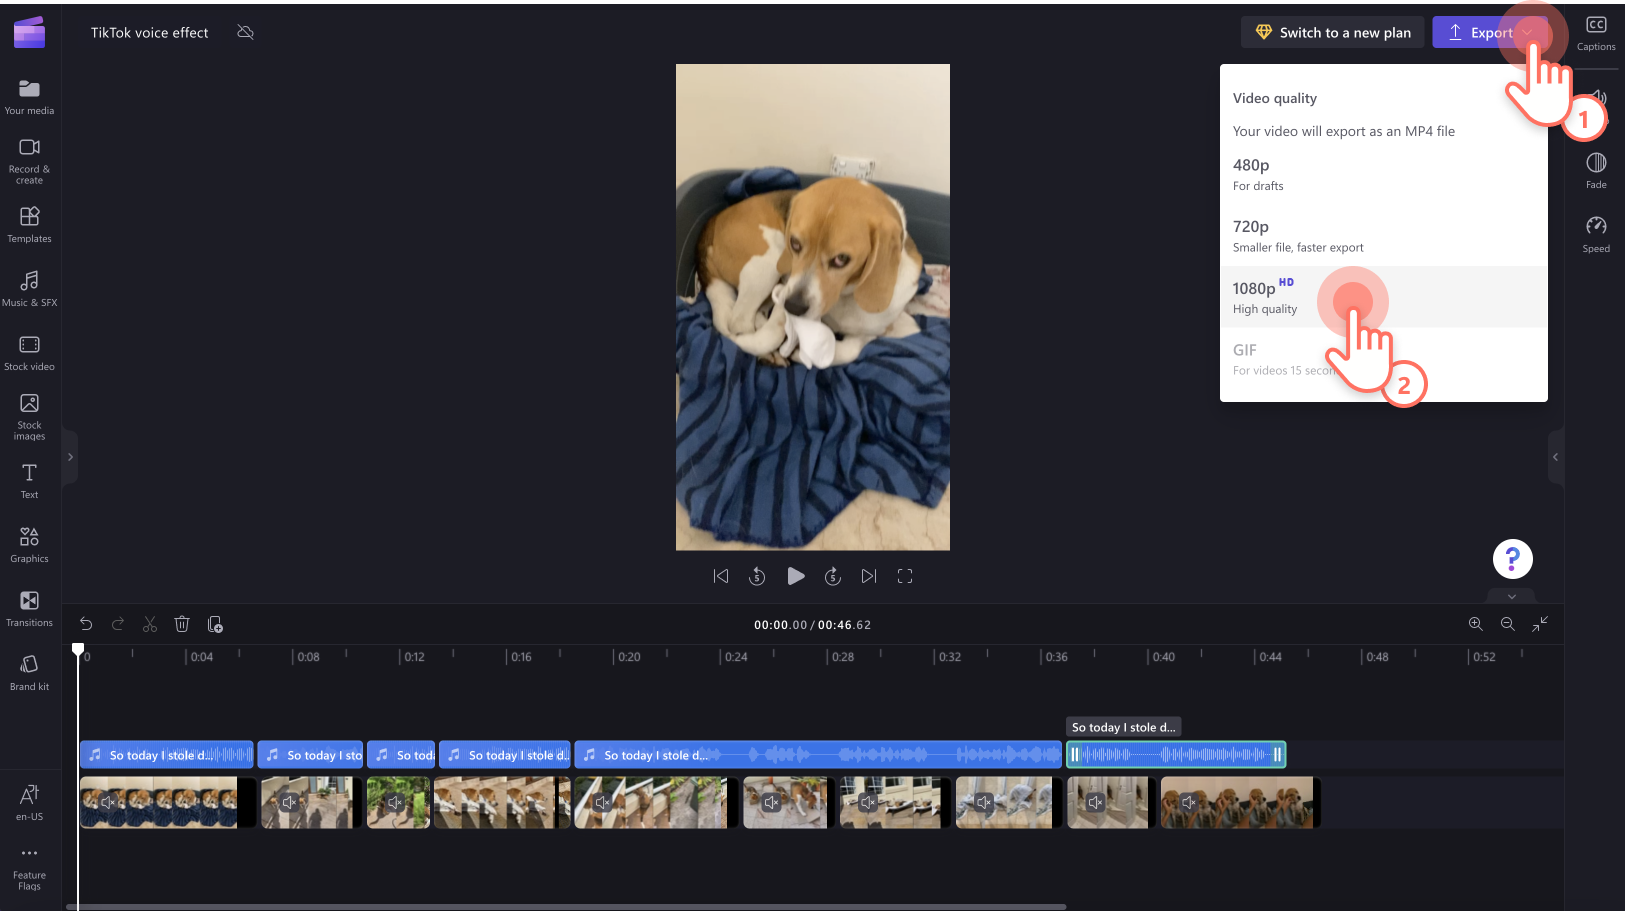The width and height of the screenshot is (1625, 911).
Task: Choose 720p export quality
Action: click(1383, 236)
